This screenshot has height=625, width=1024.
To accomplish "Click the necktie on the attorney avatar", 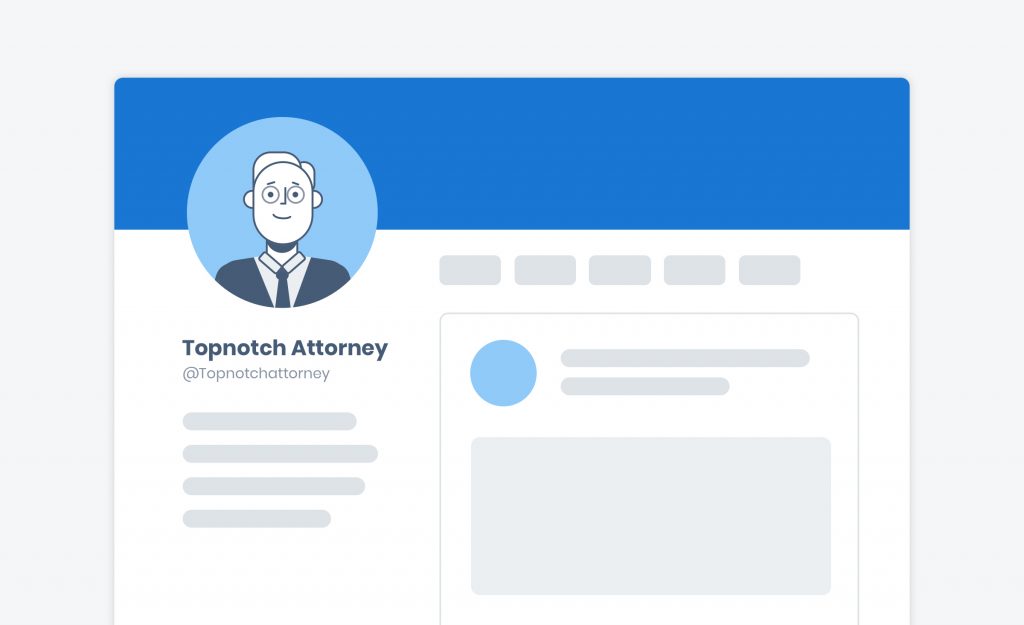I will point(282,288).
